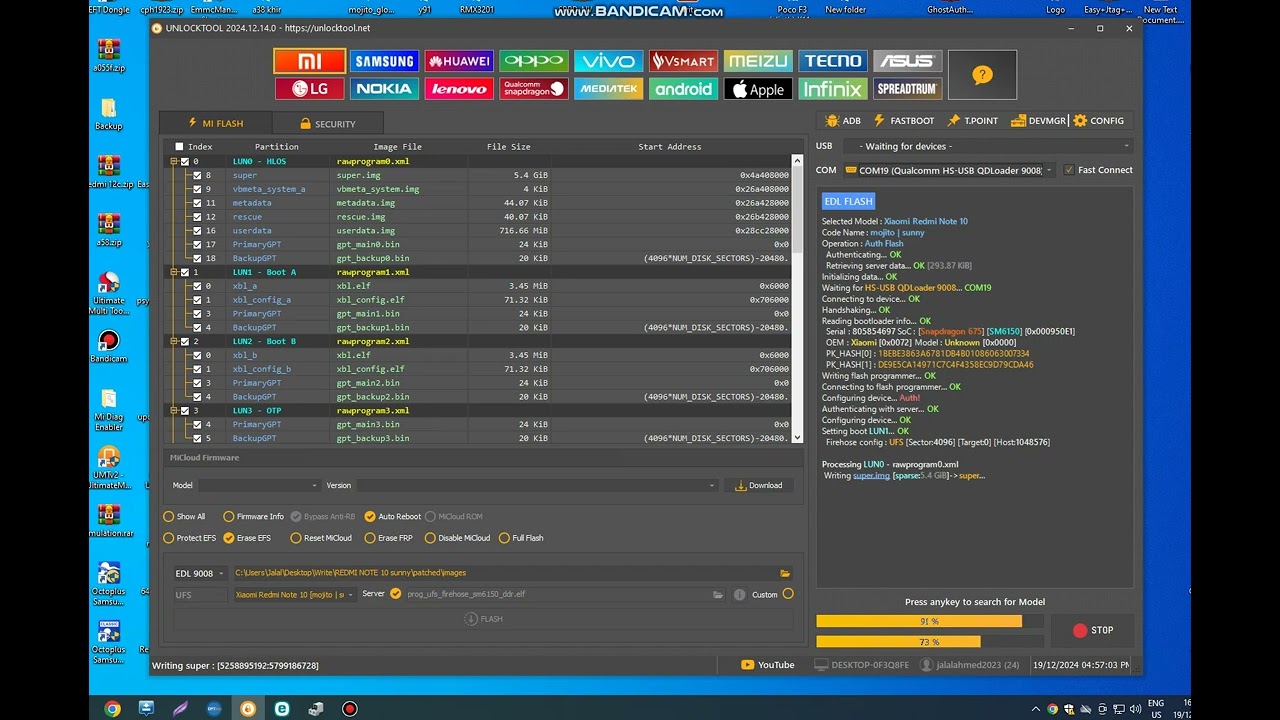Screen dimensions: 1280x720
Task: Click the 91 % progress bar
Action: (x=929, y=621)
